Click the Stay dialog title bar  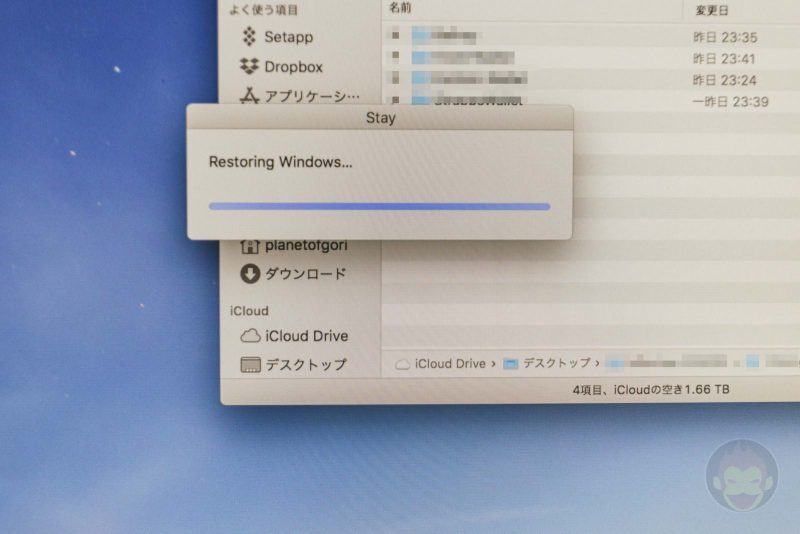coord(380,118)
